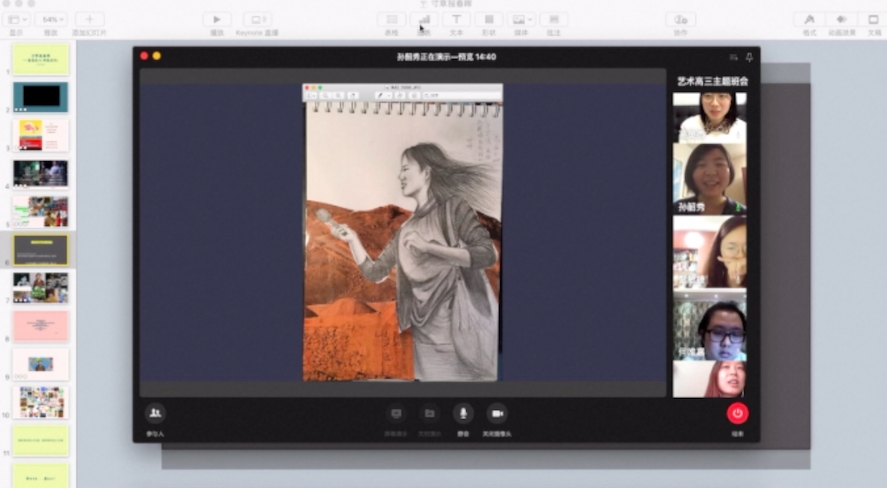Insert a shape from the Keynote toolbar
The height and width of the screenshot is (488, 887).
click(x=489, y=19)
